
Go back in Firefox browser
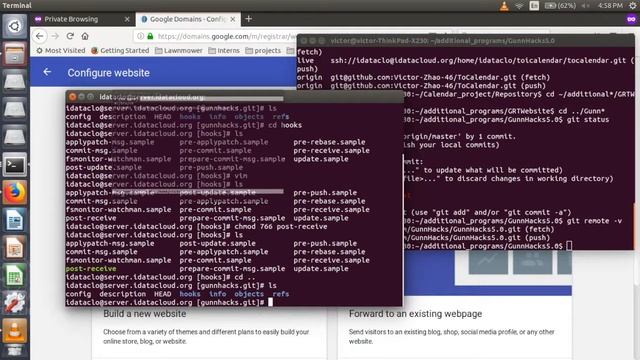click(x=40, y=36)
